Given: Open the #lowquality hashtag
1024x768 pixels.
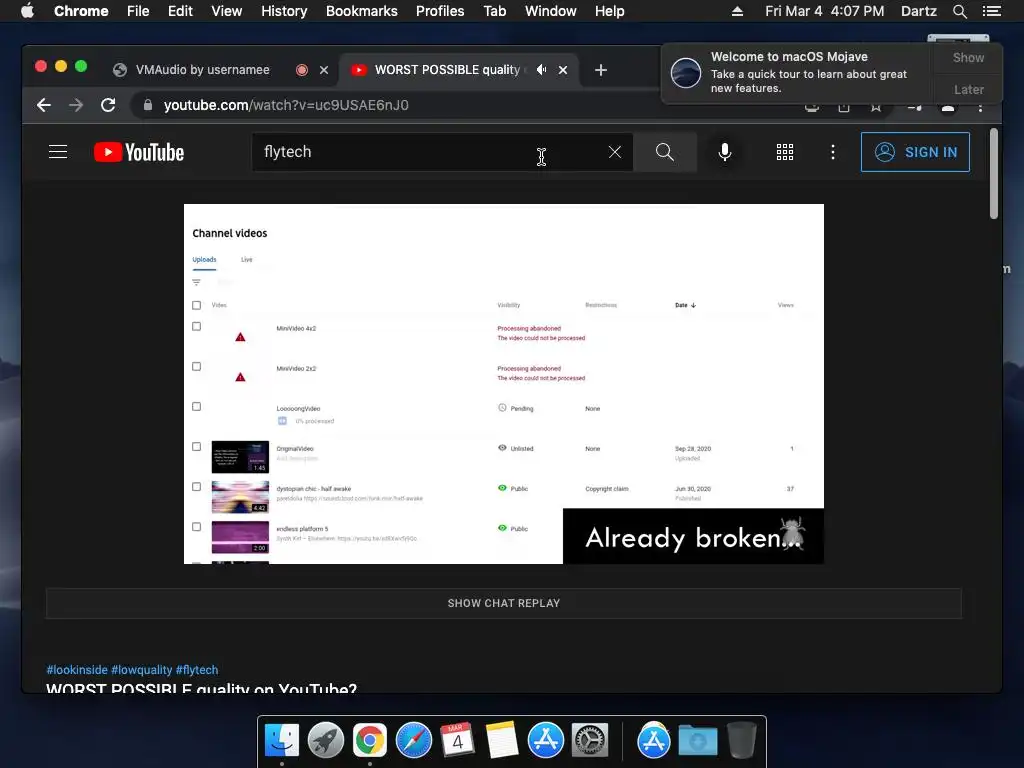Looking at the screenshot, I should (x=142, y=670).
